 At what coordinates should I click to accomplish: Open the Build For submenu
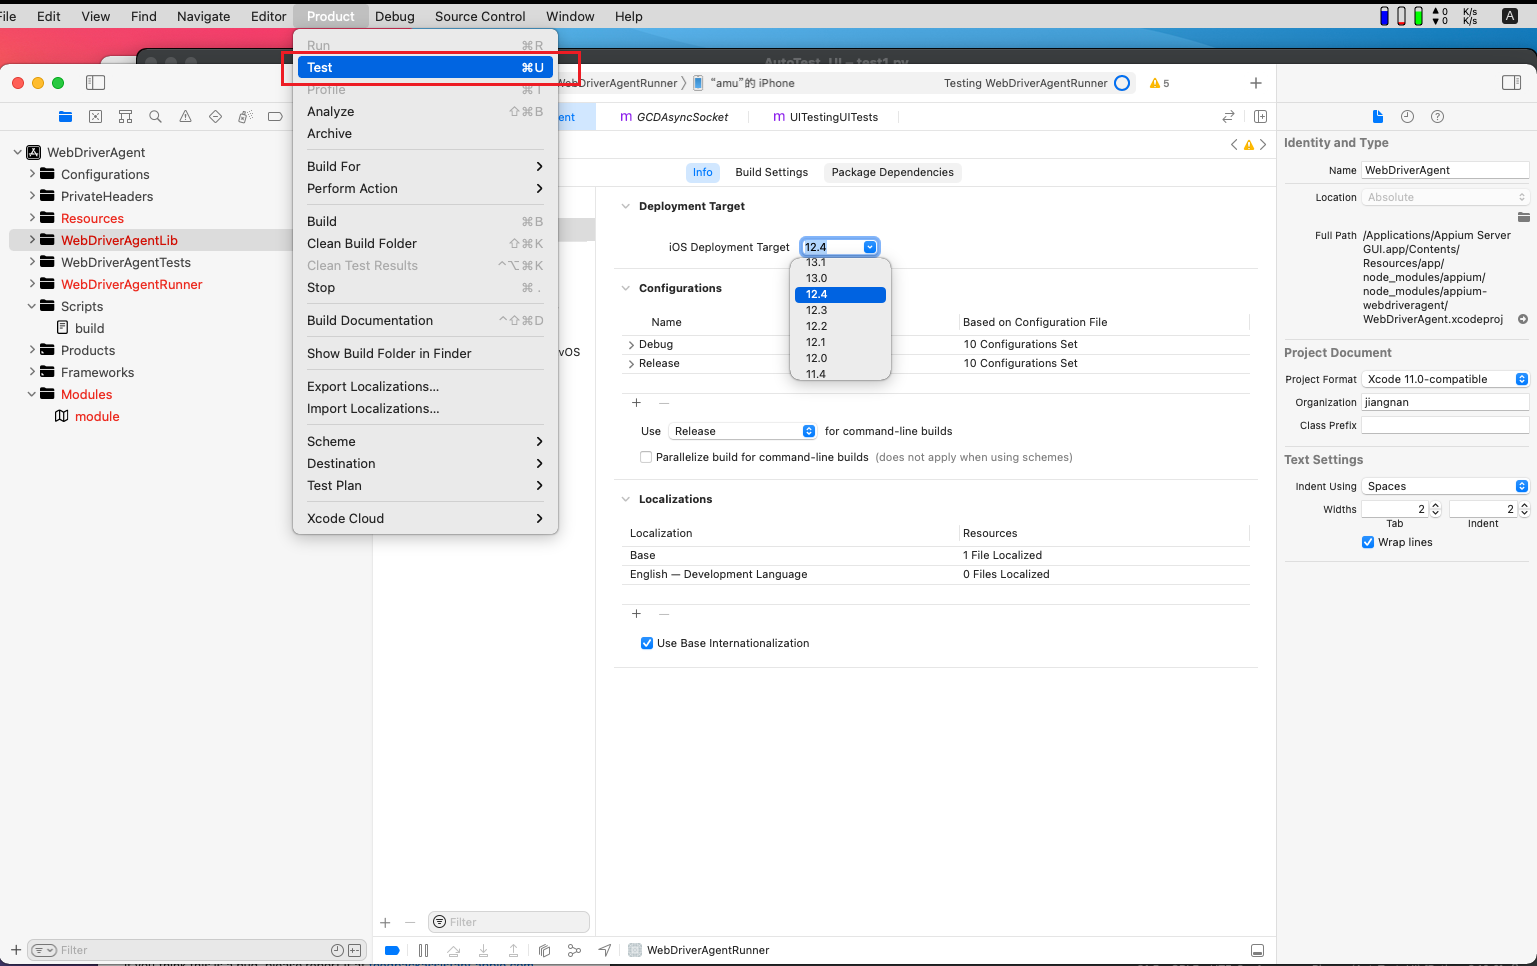click(425, 166)
